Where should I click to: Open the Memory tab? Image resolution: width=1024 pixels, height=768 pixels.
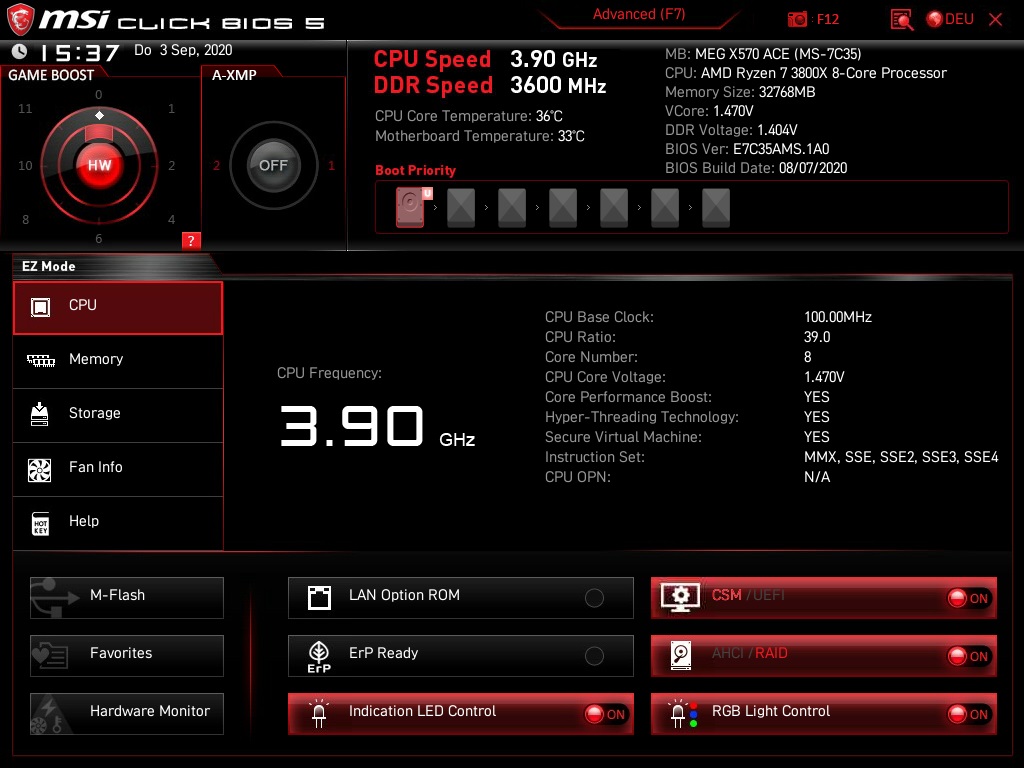click(x=118, y=361)
